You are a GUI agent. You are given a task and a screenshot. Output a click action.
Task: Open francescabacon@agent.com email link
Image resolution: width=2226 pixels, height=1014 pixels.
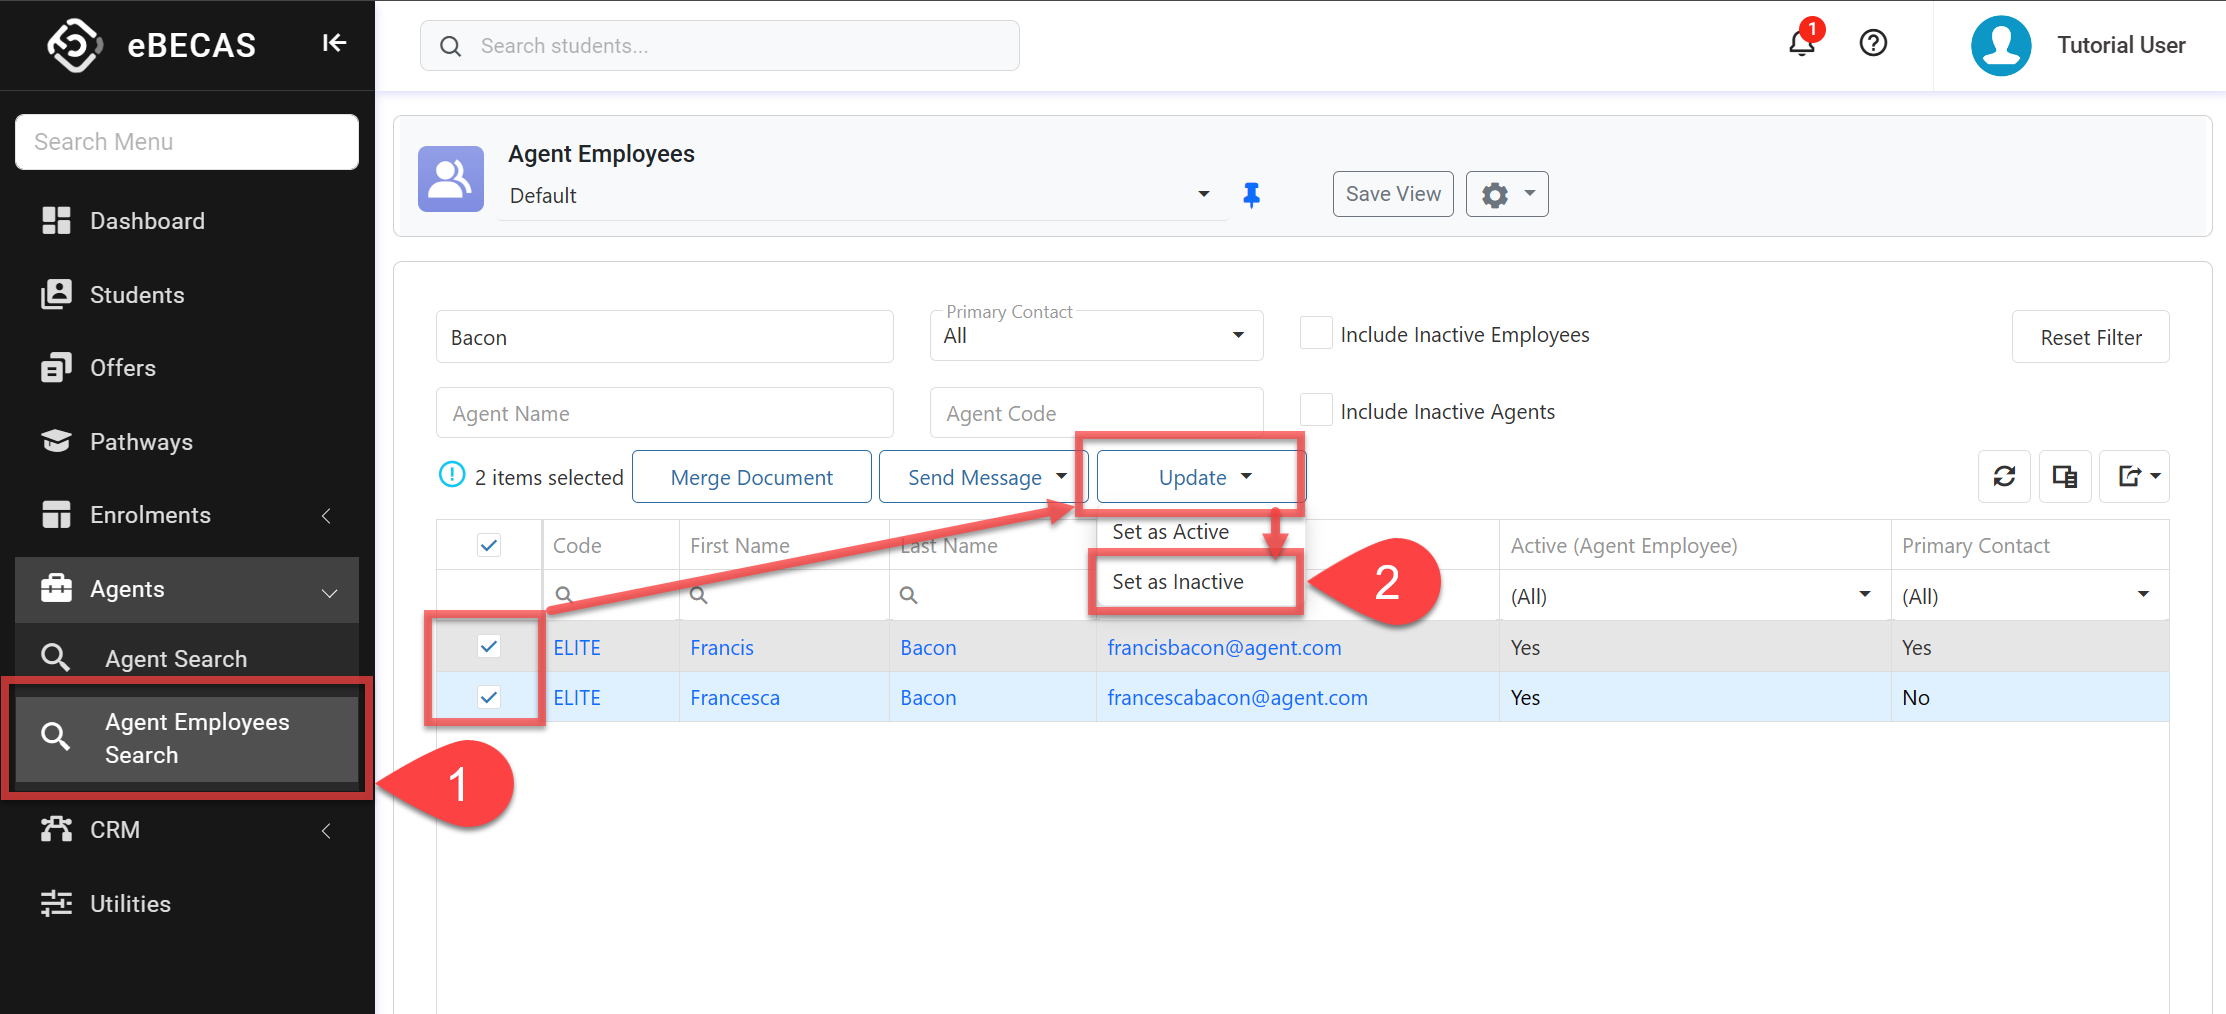pos(1237,697)
